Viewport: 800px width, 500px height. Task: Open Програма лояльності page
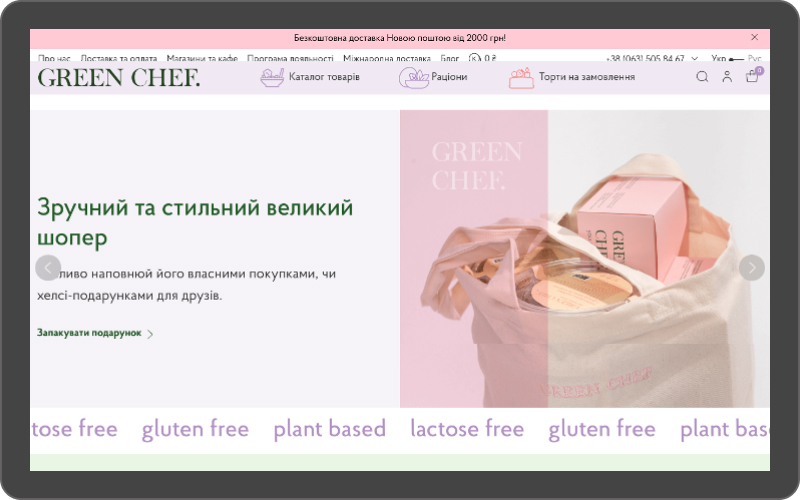(290, 58)
